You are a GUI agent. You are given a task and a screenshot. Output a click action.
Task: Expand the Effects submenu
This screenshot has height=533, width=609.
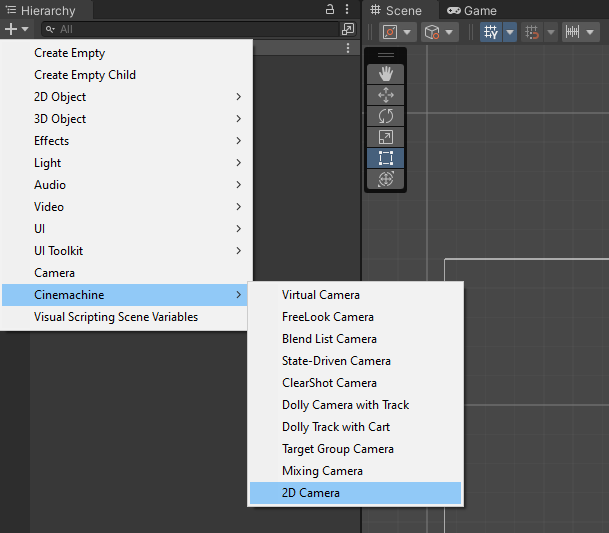tap(127, 141)
